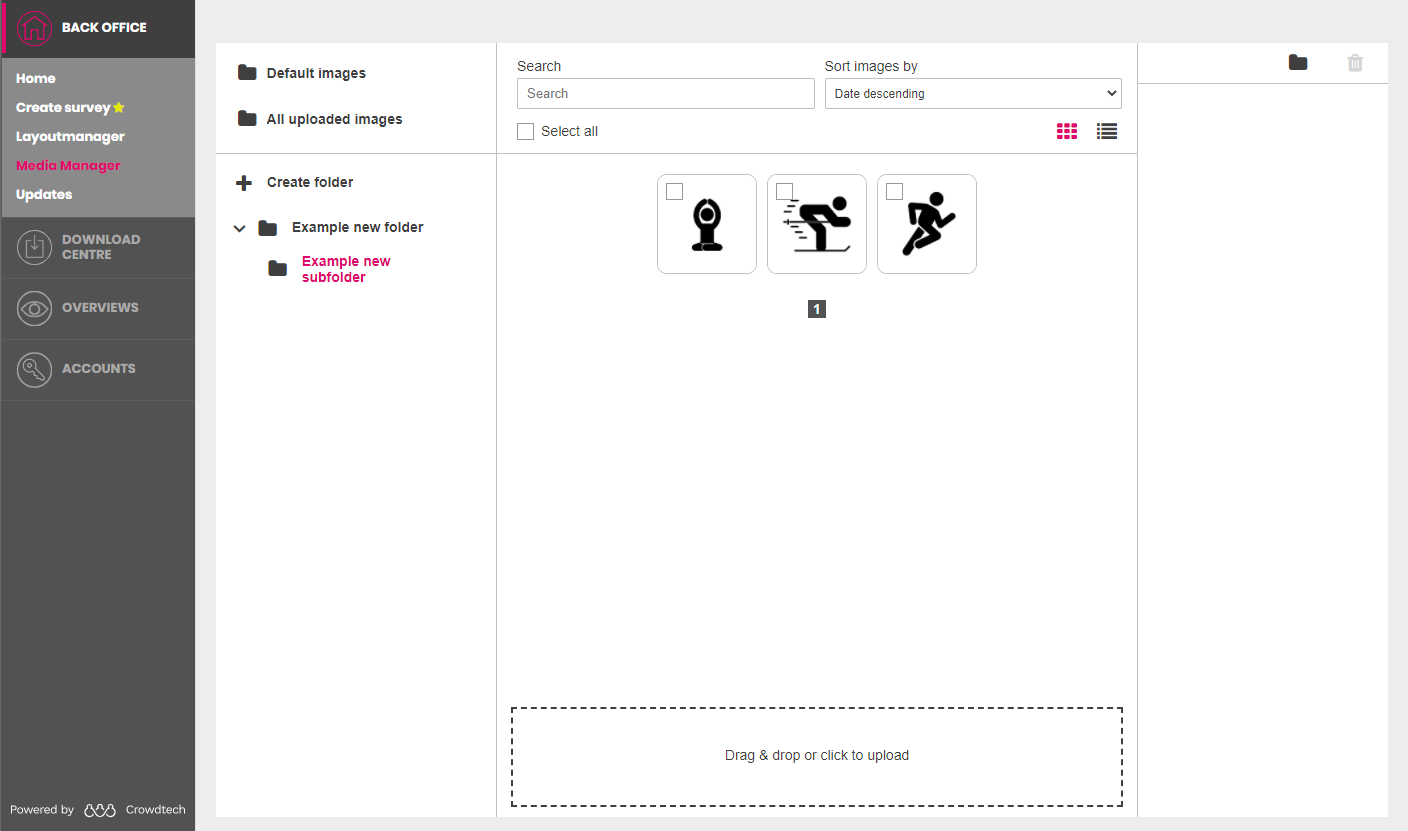Click the All uploaded images folder icon
The image size is (1408, 831).
point(247,119)
